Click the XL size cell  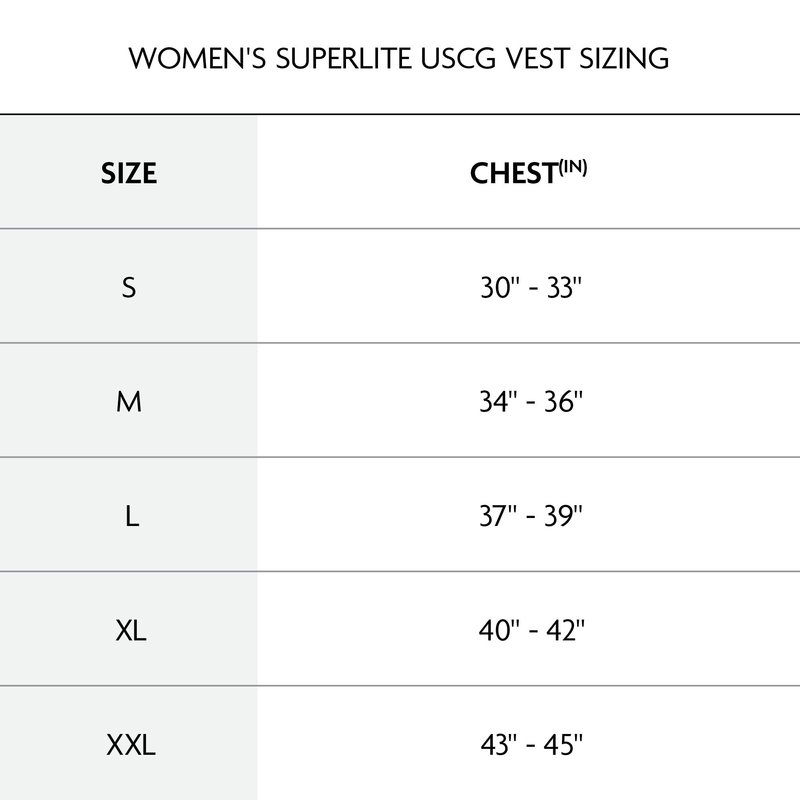click(131, 630)
